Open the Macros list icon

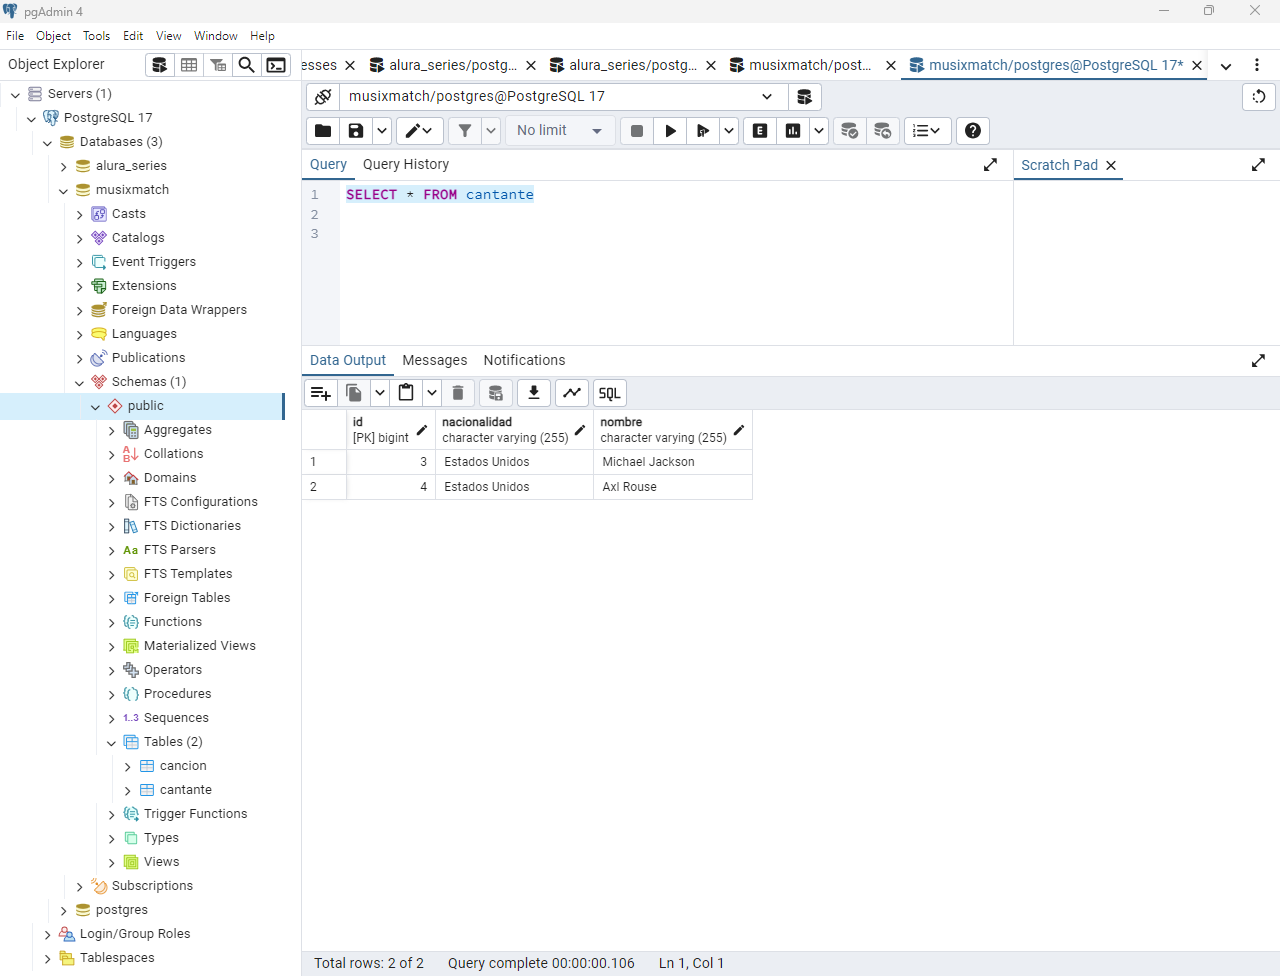coord(927,131)
